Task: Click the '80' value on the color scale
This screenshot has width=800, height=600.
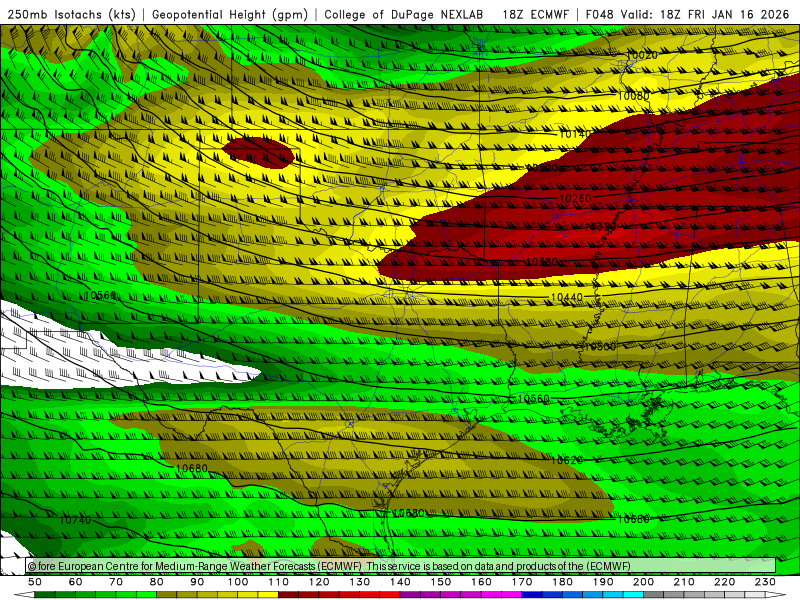Action: [157, 582]
